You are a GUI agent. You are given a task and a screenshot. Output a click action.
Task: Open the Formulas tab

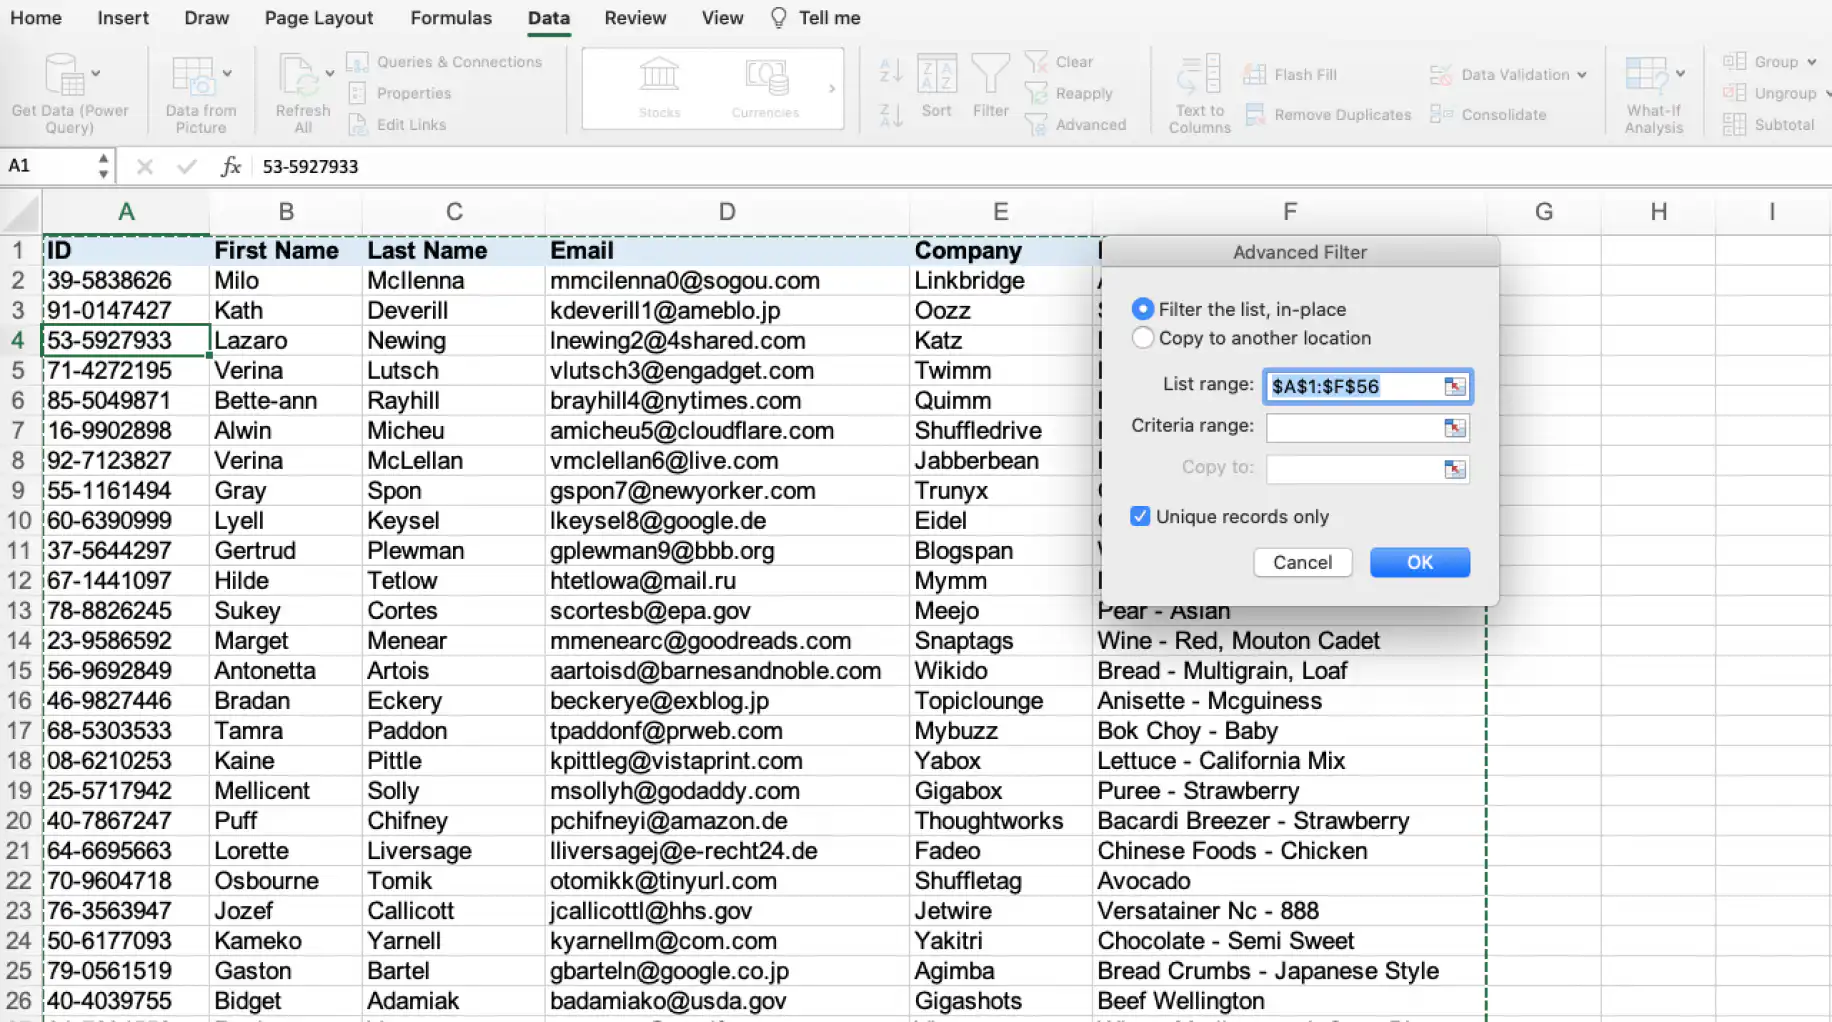pyautogui.click(x=451, y=18)
